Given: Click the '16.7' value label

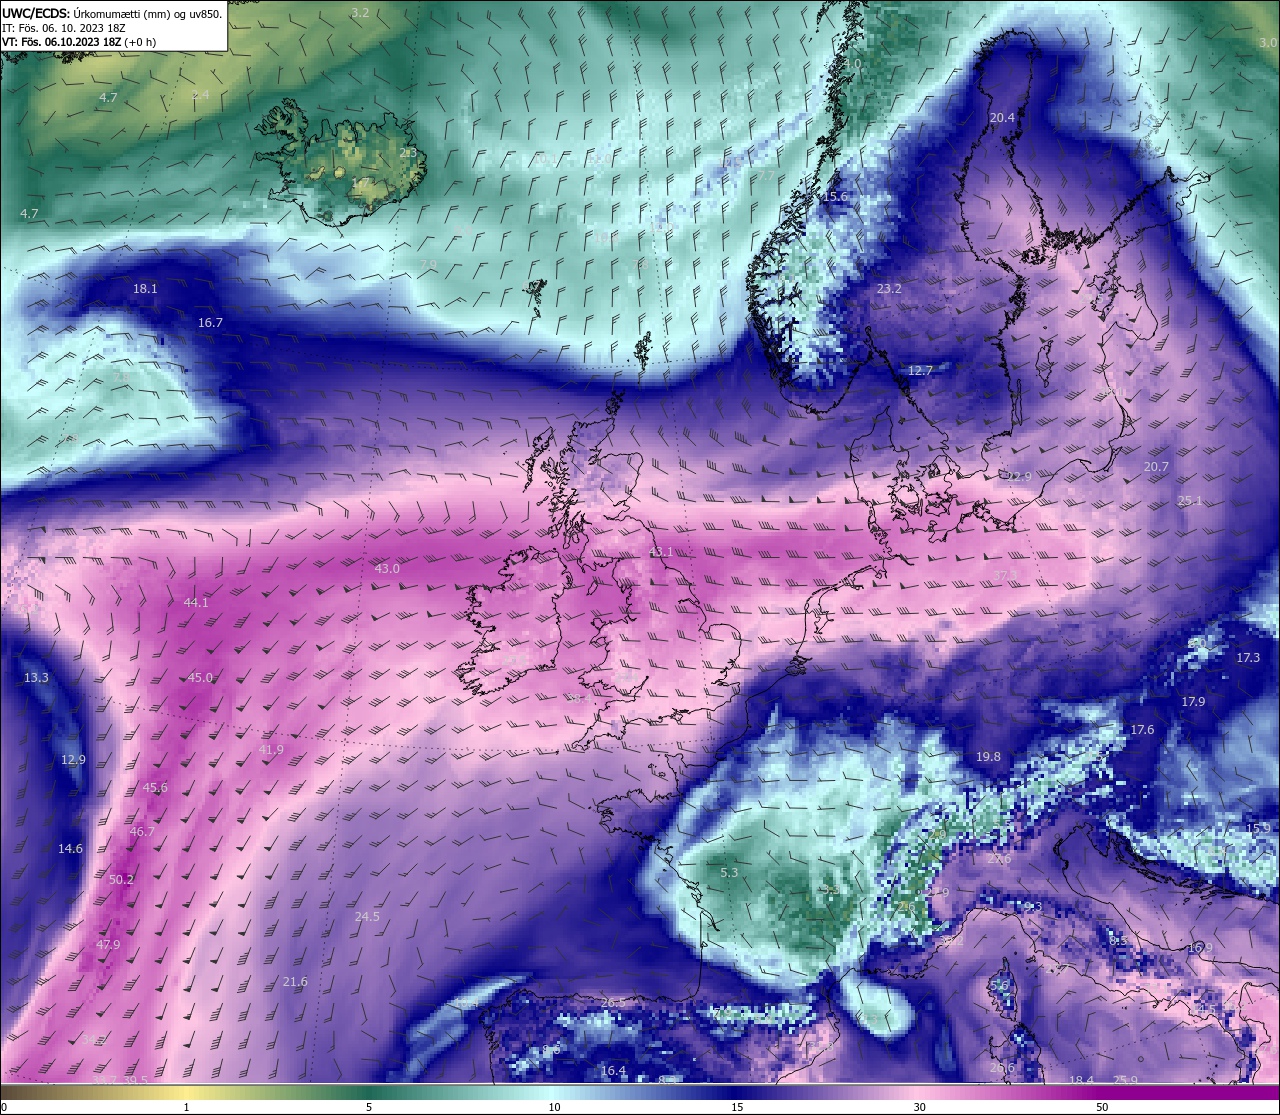Looking at the screenshot, I should [x=210, y=322].
